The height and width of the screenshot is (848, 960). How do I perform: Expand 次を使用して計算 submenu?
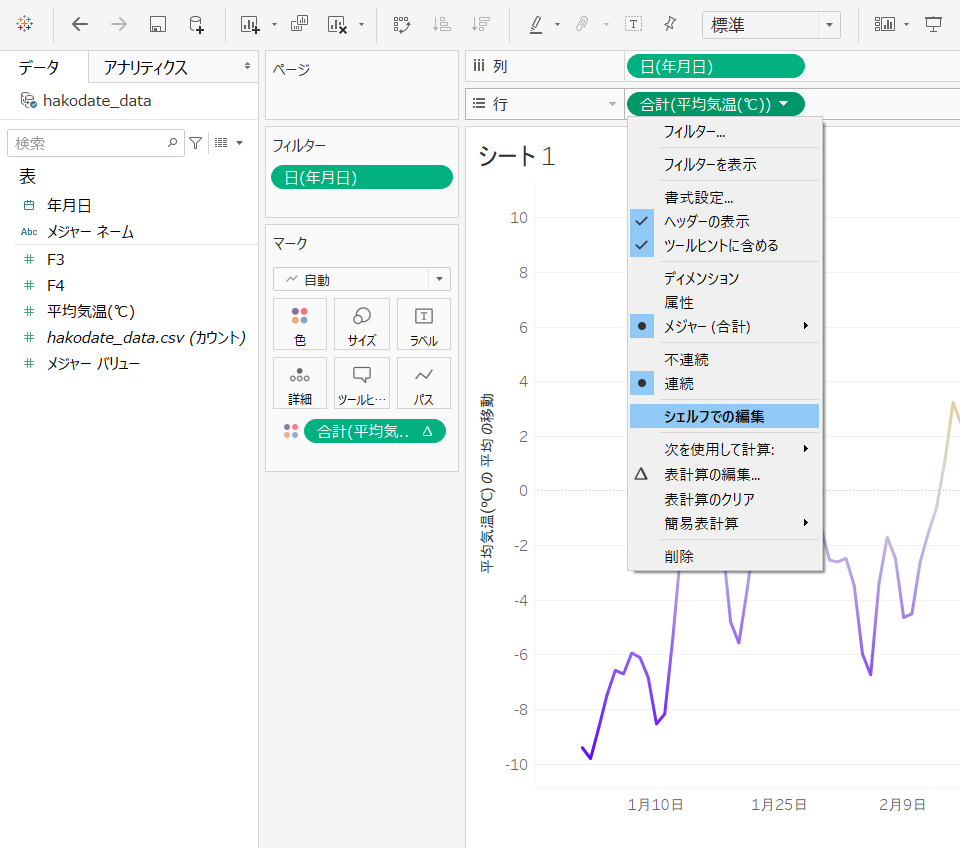click(724, 449)
